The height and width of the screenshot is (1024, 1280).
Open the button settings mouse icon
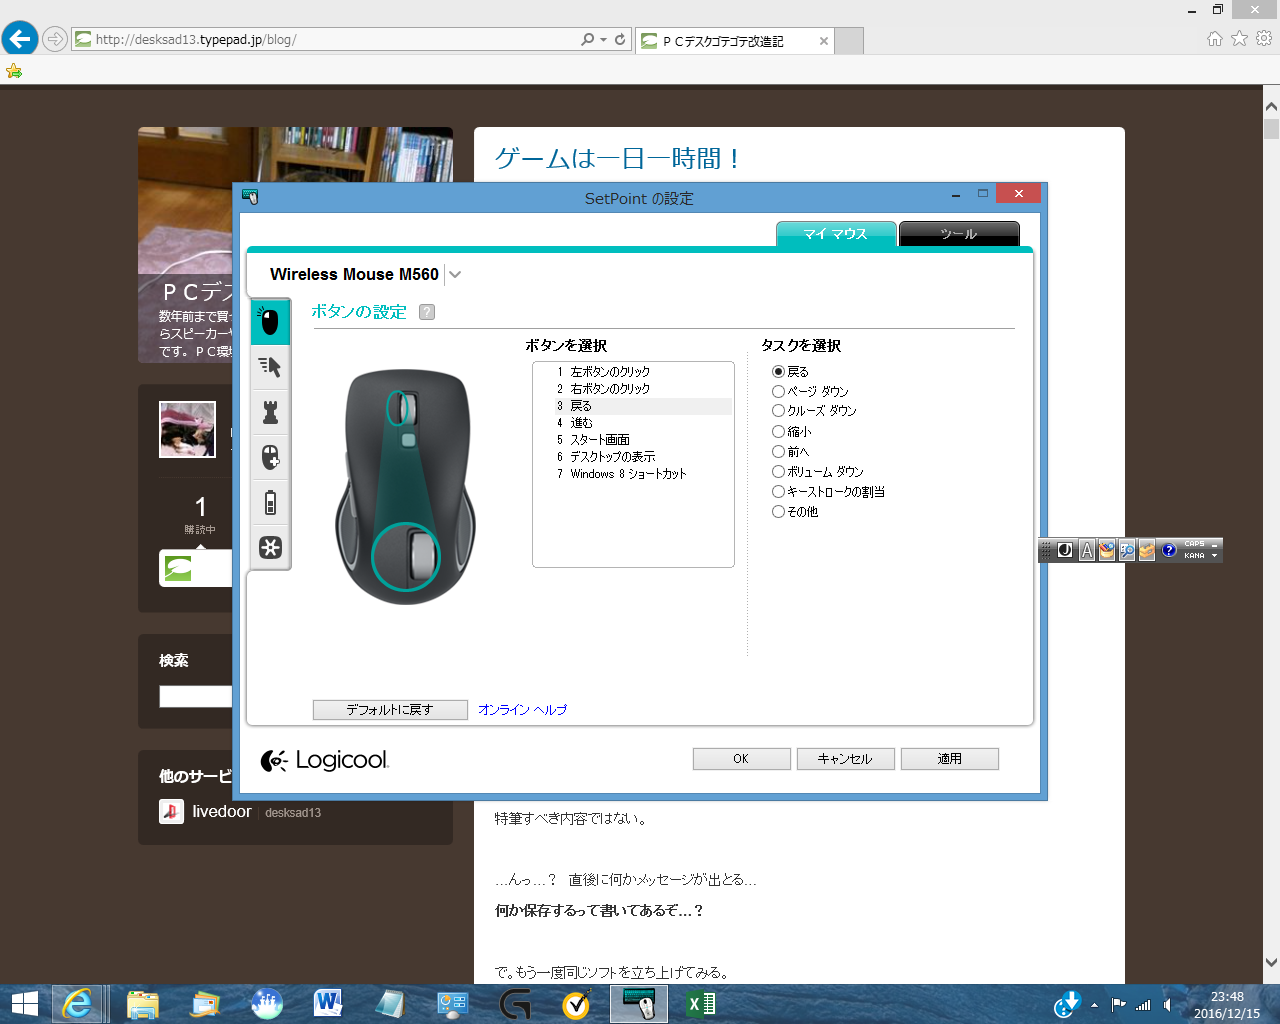(x=269, y=322)
